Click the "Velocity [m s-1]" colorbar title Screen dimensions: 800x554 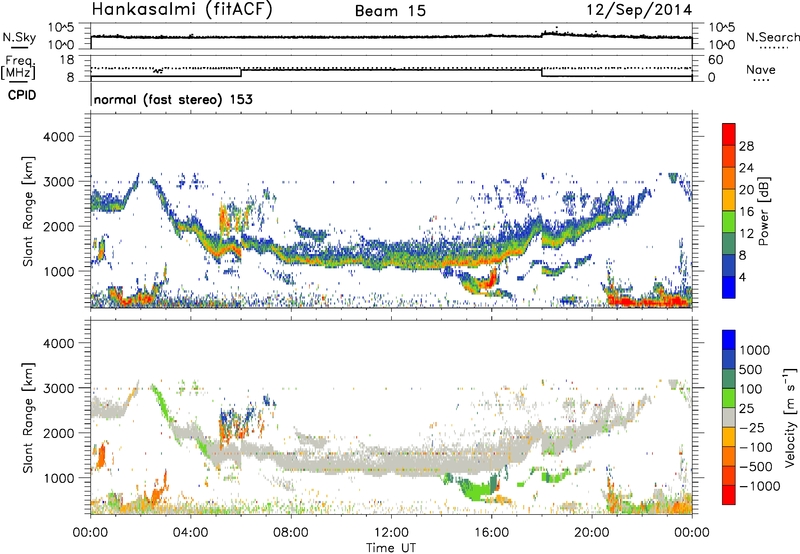790,417
